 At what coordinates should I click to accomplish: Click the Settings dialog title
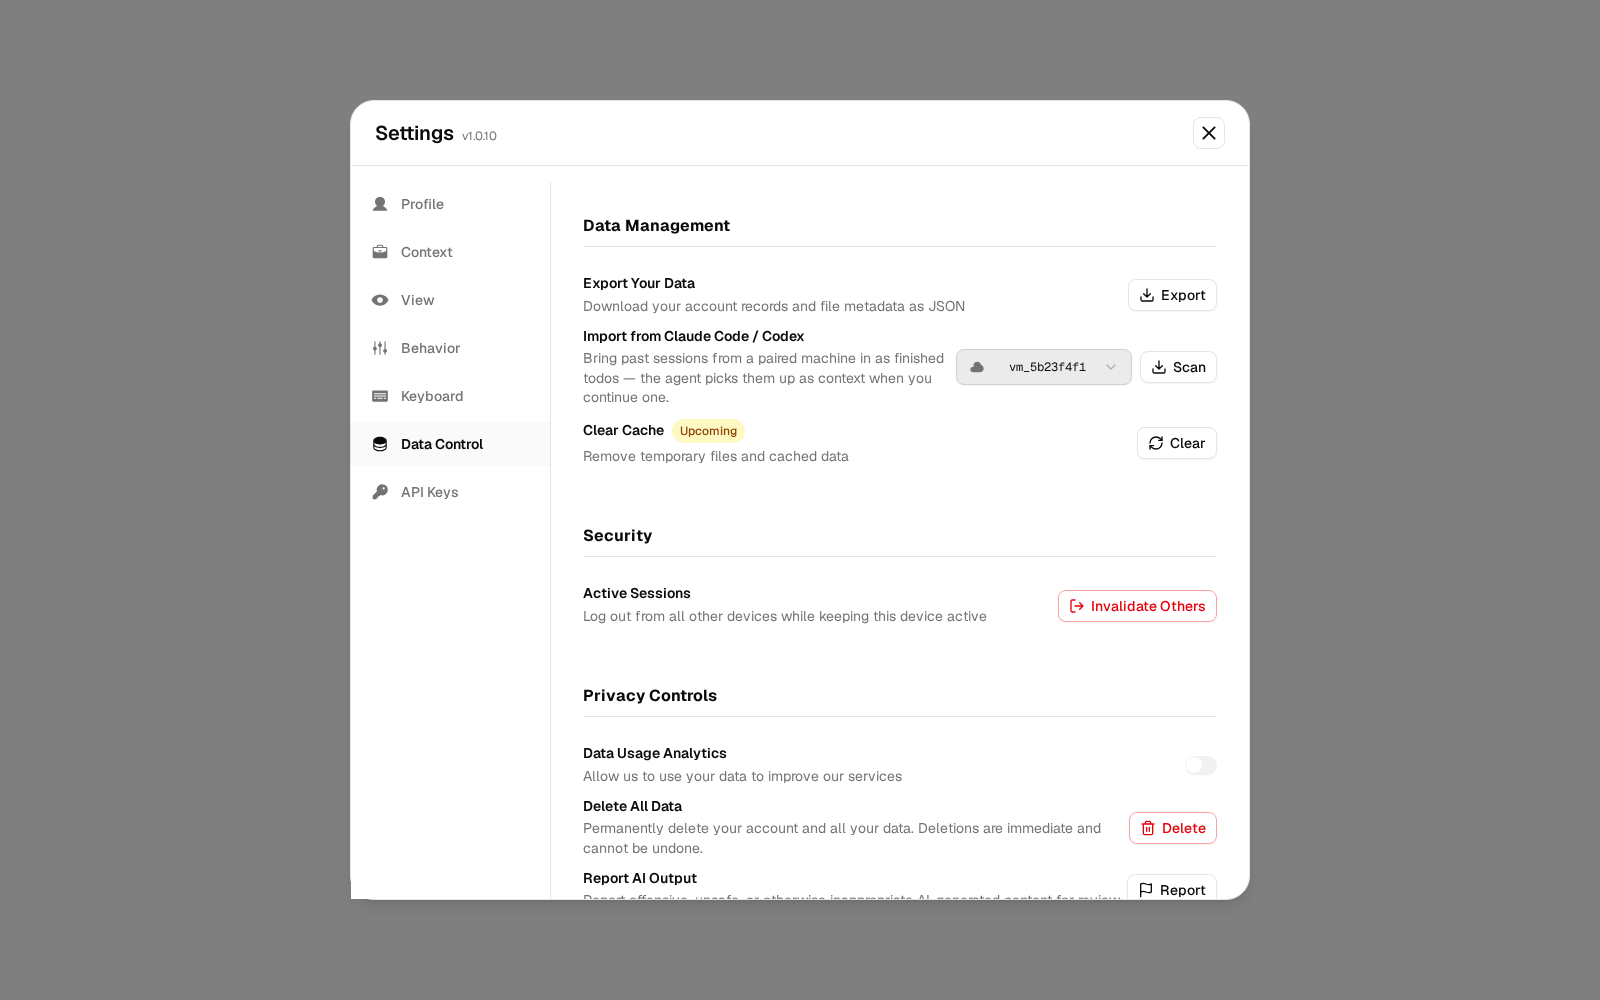point(414,133)
